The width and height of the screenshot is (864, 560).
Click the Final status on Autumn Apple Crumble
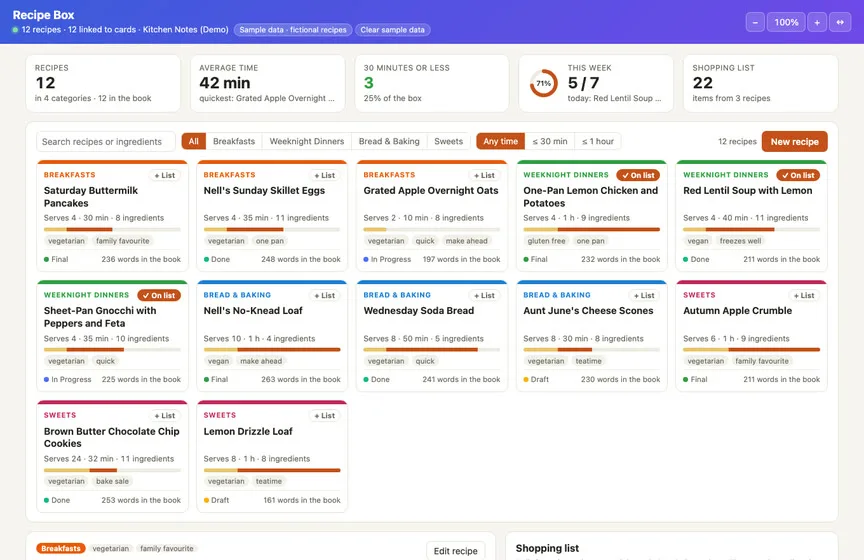pyautogui.click(x=695, y=379)
